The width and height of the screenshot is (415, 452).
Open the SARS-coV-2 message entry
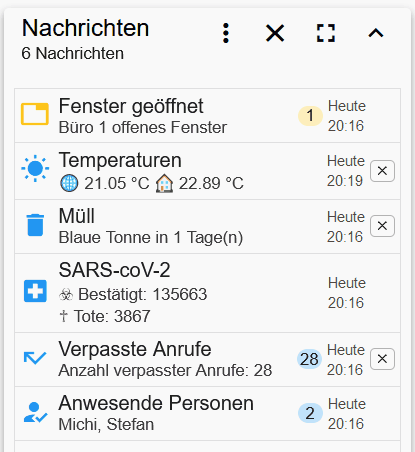click(207, 293)
